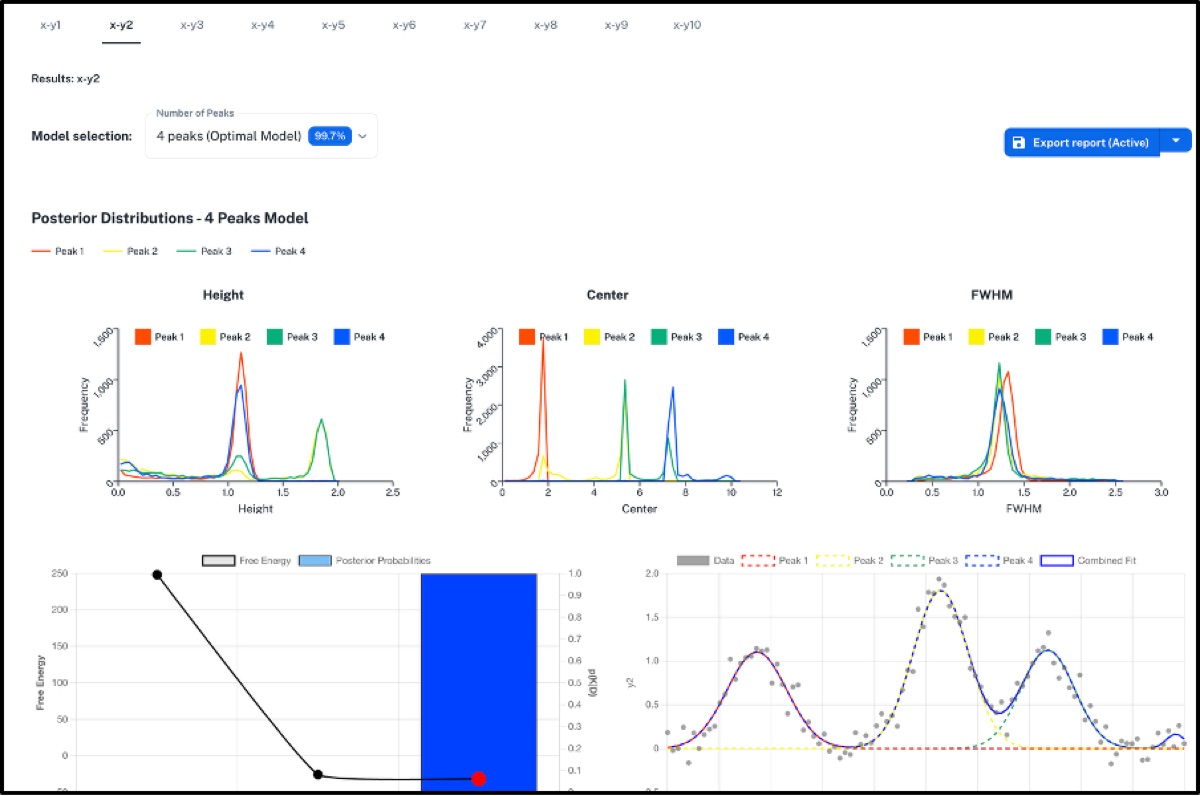Click the red free energy data point
Screen dimensions: 1200x796
click(479, 778)
